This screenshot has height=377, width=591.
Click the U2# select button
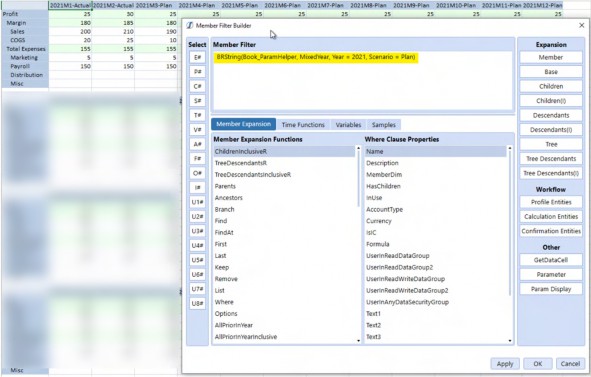point(198,216)
